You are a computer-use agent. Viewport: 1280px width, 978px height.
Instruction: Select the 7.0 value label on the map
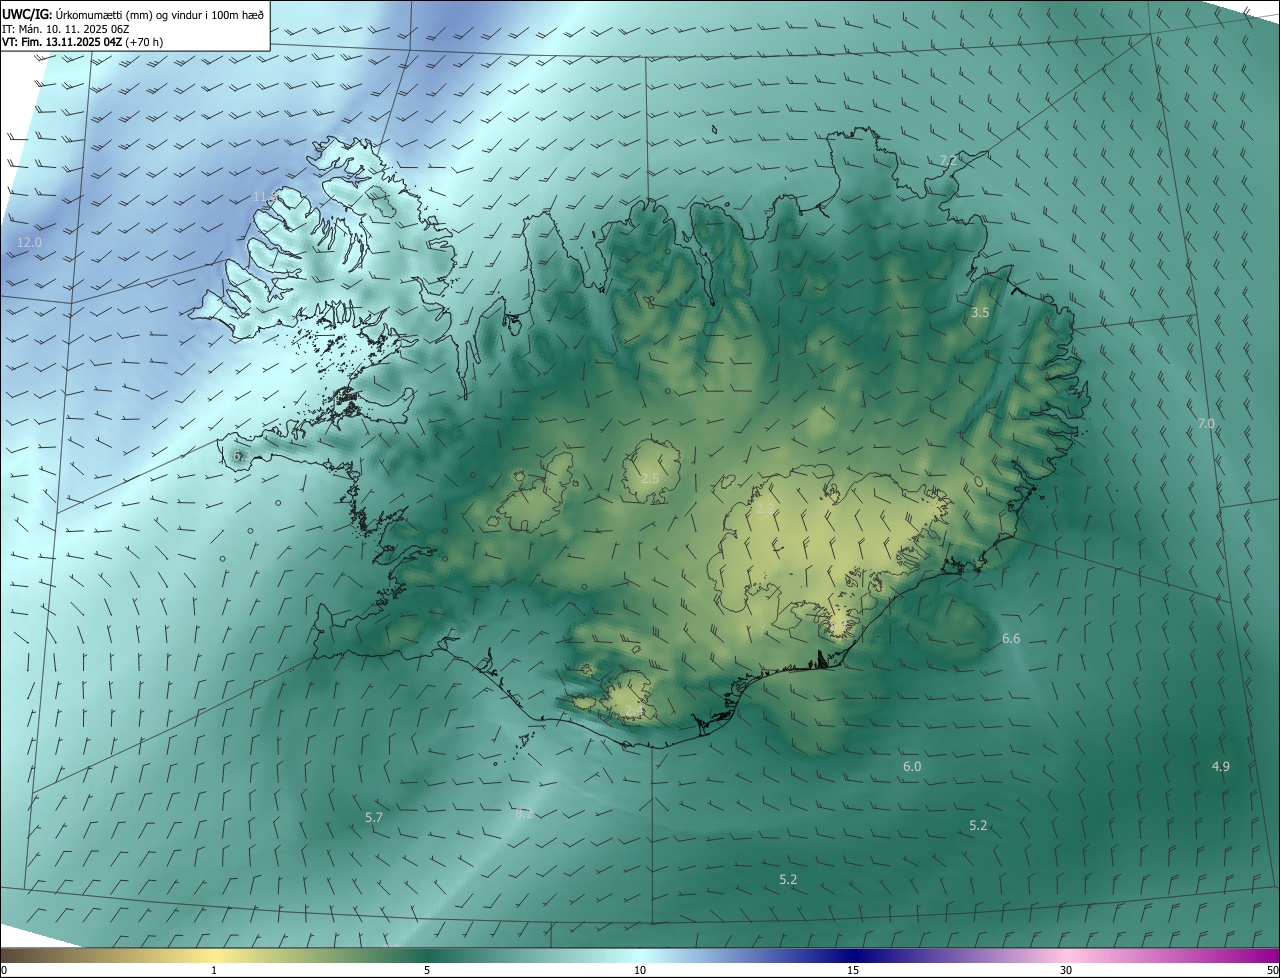point(1206,424)
